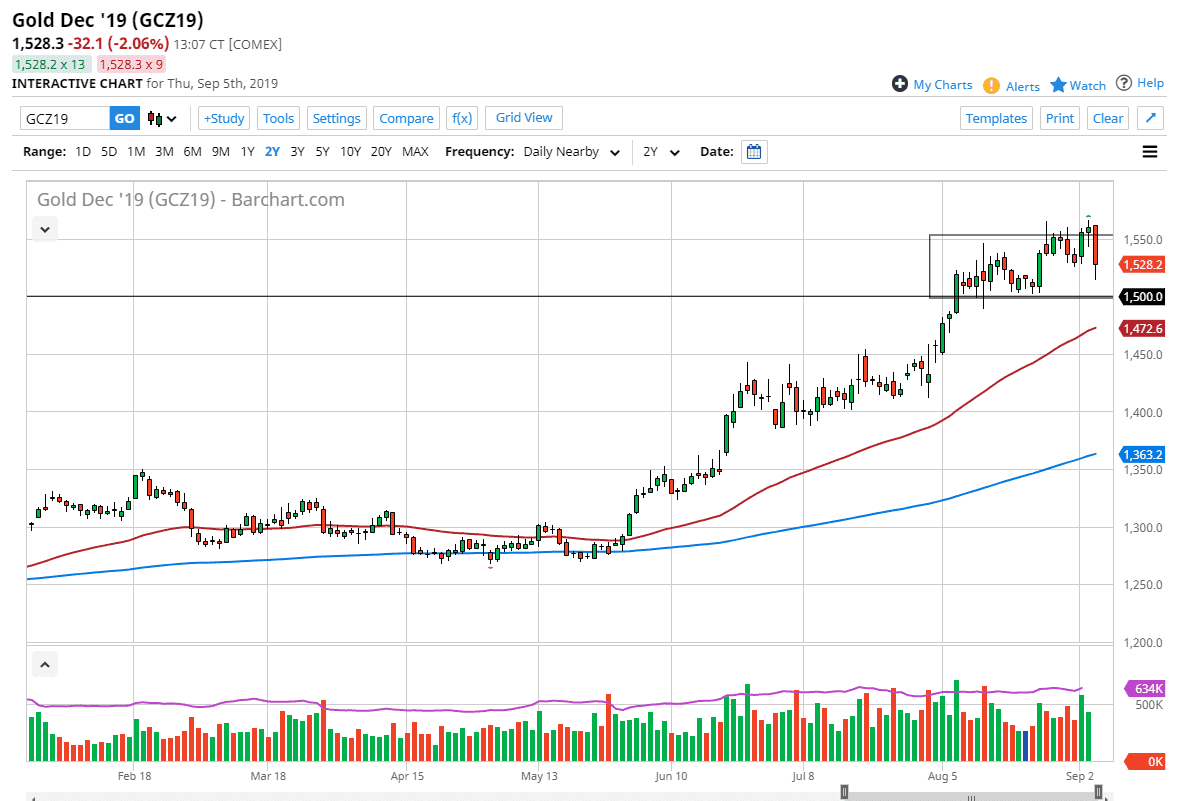Switch to Grid View
This screenshot has width=1177, height=801.
tap(524, 118)
